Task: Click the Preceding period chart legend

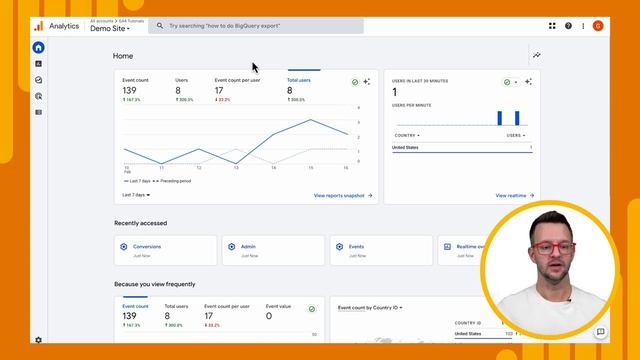Action: 172,181
